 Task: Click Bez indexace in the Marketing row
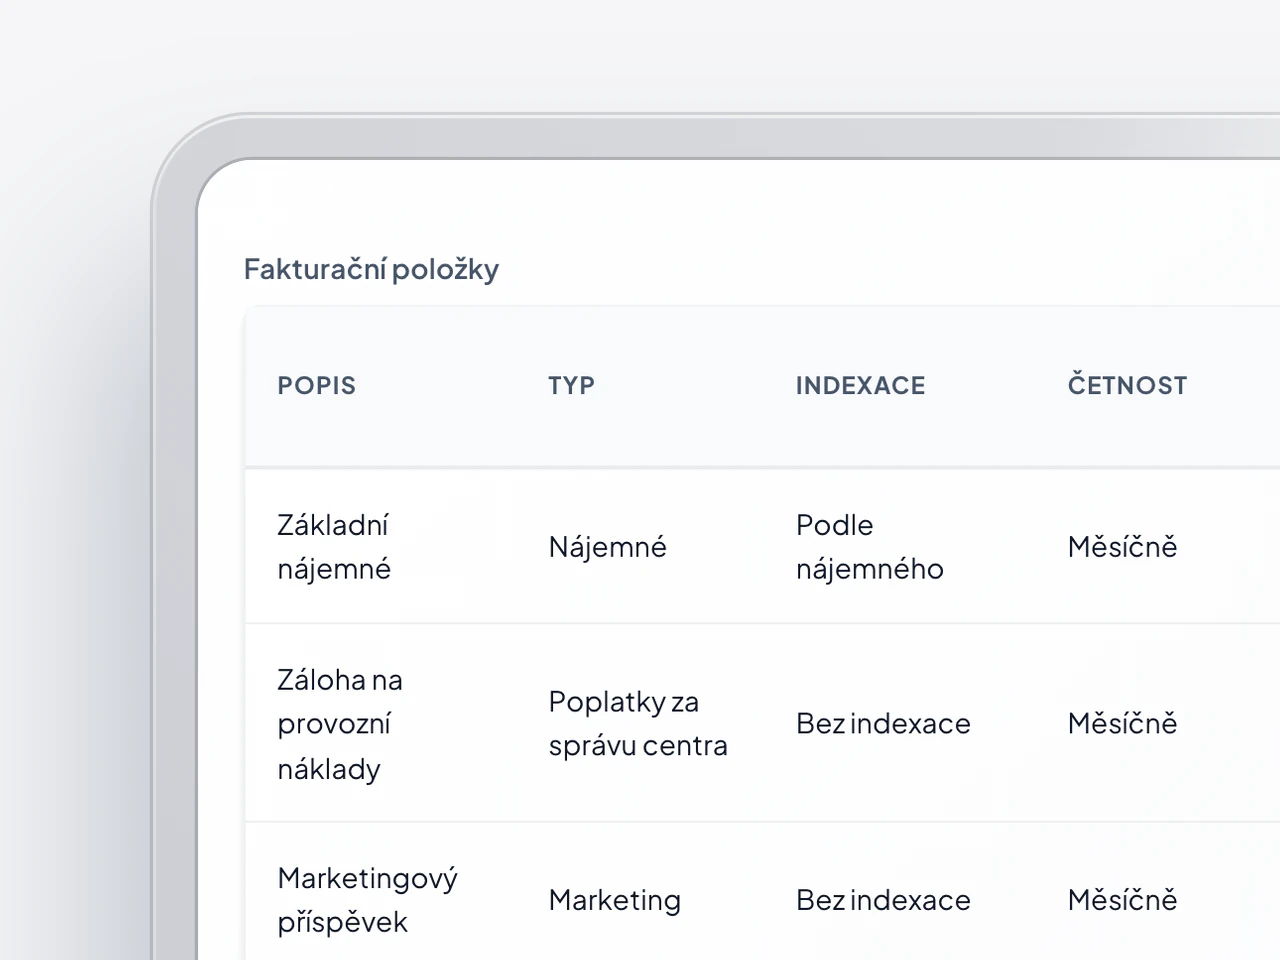883,900
